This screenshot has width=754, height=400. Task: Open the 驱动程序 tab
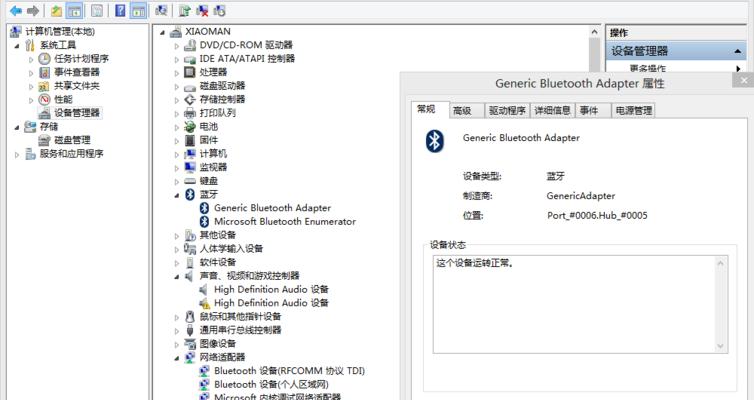[x=507, y=111]
